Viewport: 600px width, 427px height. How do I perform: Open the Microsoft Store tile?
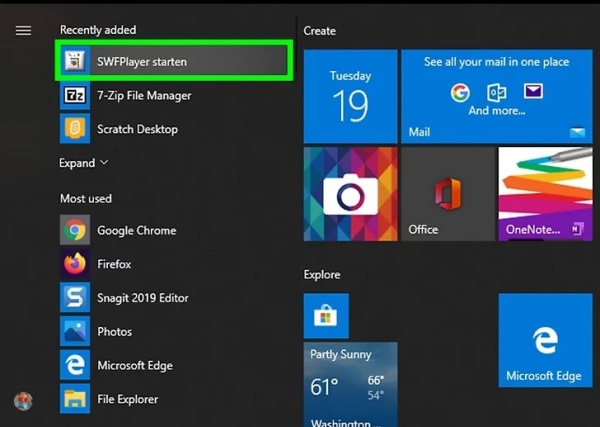[326, 316]
